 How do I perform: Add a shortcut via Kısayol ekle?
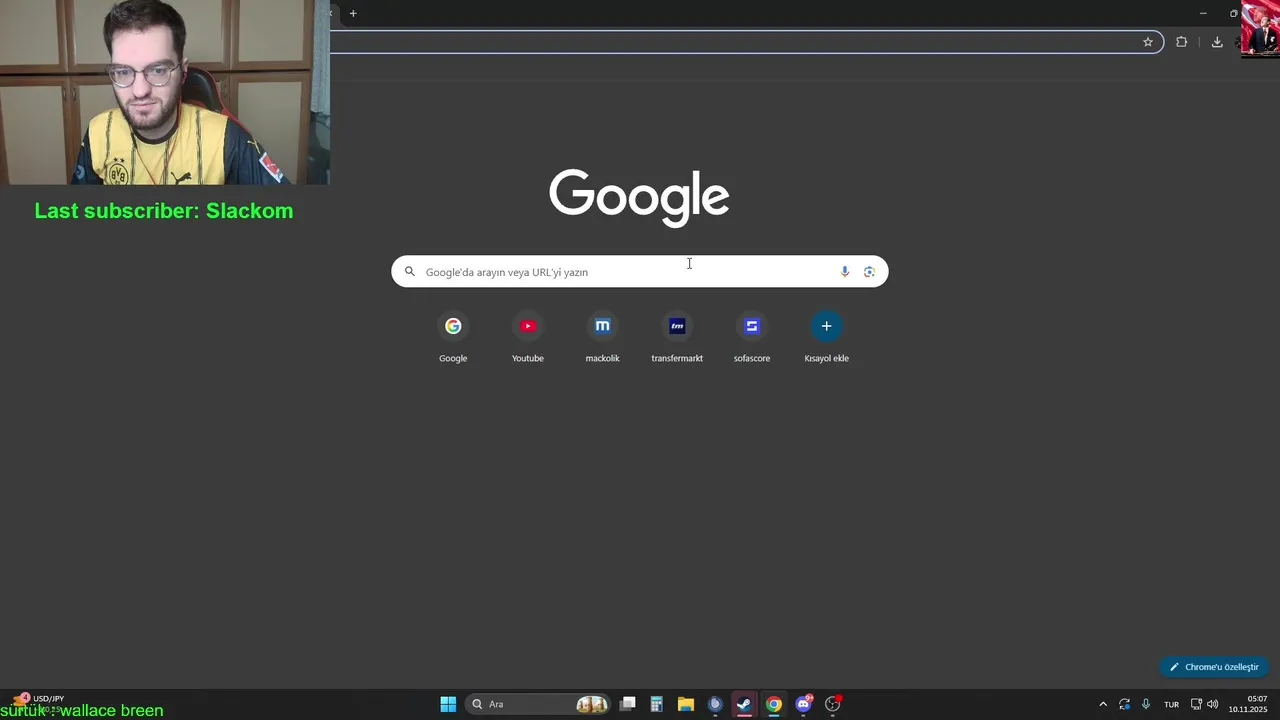tap(826, 338)
